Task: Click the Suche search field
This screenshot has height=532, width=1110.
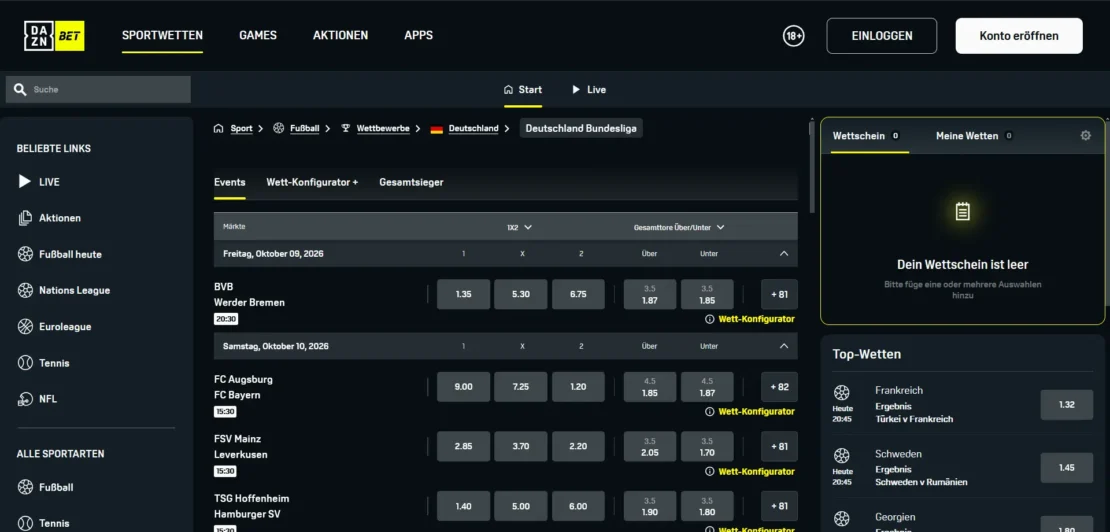Action: [98, 90]
